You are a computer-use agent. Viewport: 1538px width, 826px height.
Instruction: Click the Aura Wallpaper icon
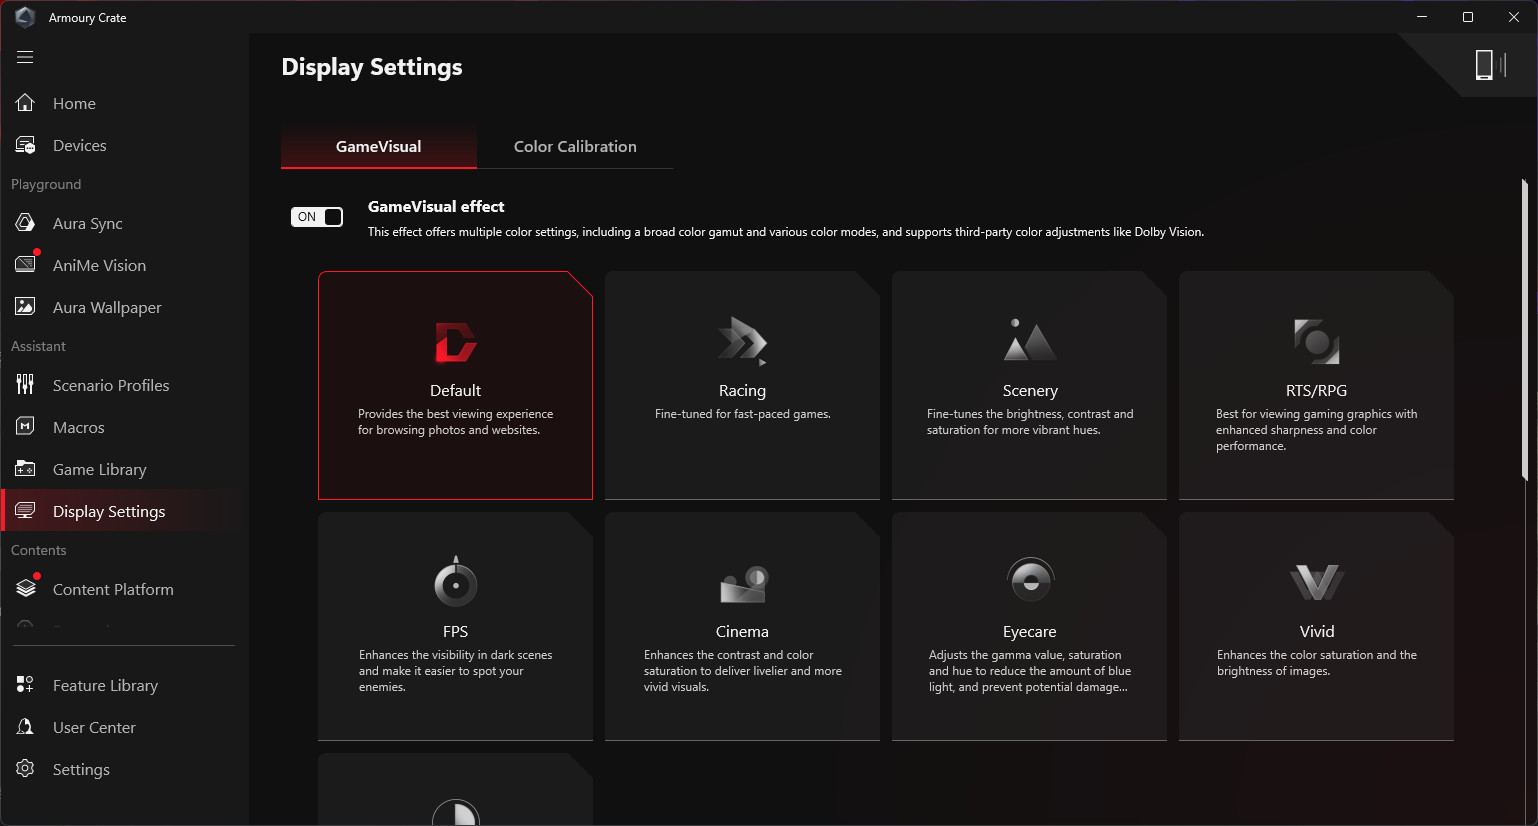click(x=25, y=307)
